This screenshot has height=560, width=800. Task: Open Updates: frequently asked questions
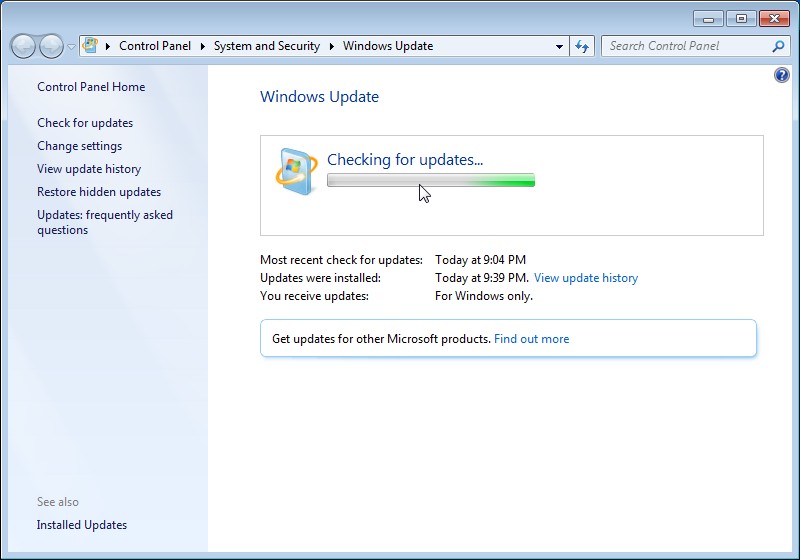tap(105, 222)
